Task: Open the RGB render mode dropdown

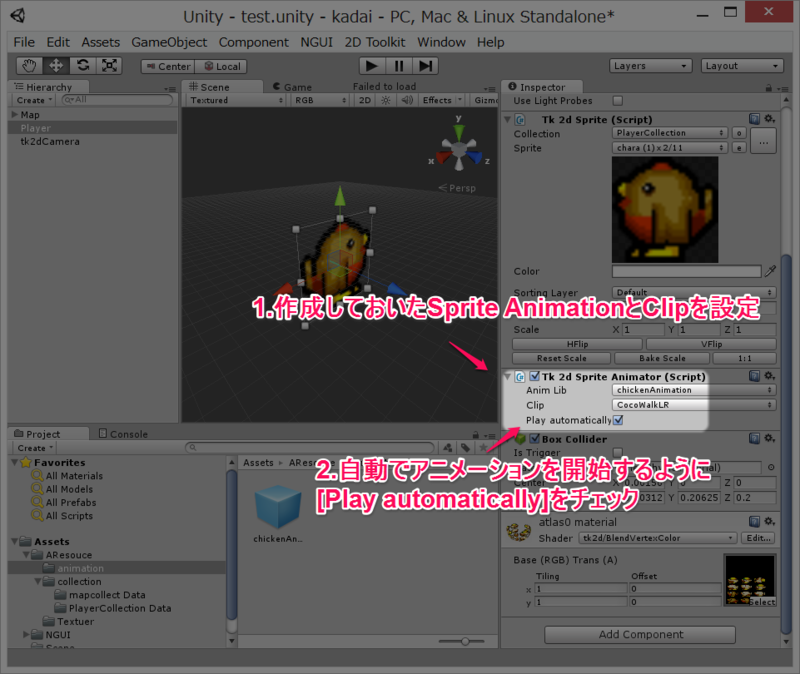Action: click(320, 100)
